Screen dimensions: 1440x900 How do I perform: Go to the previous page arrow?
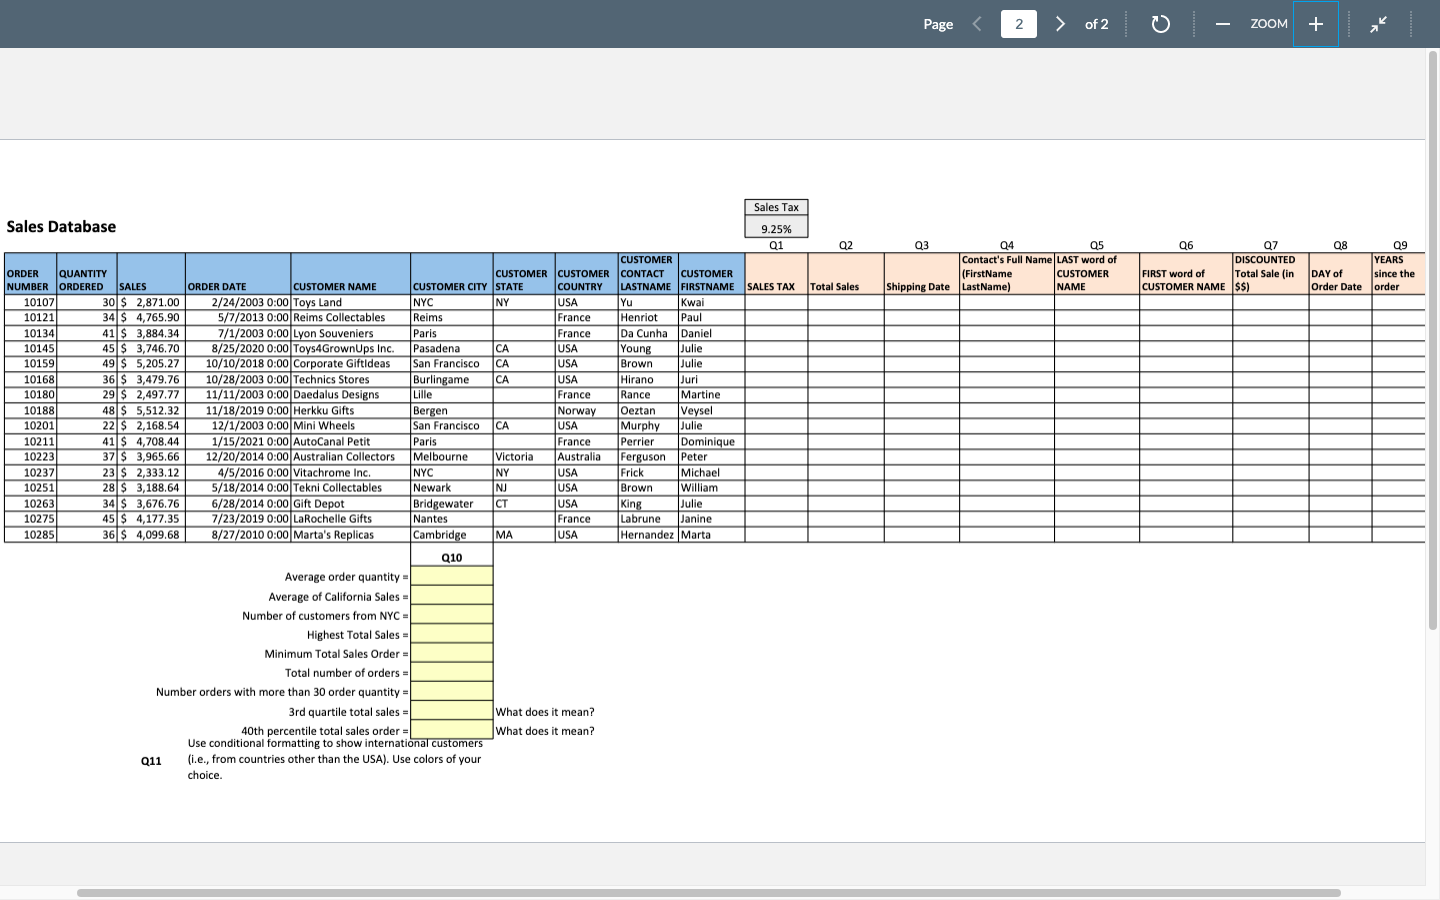pos(977,24)
